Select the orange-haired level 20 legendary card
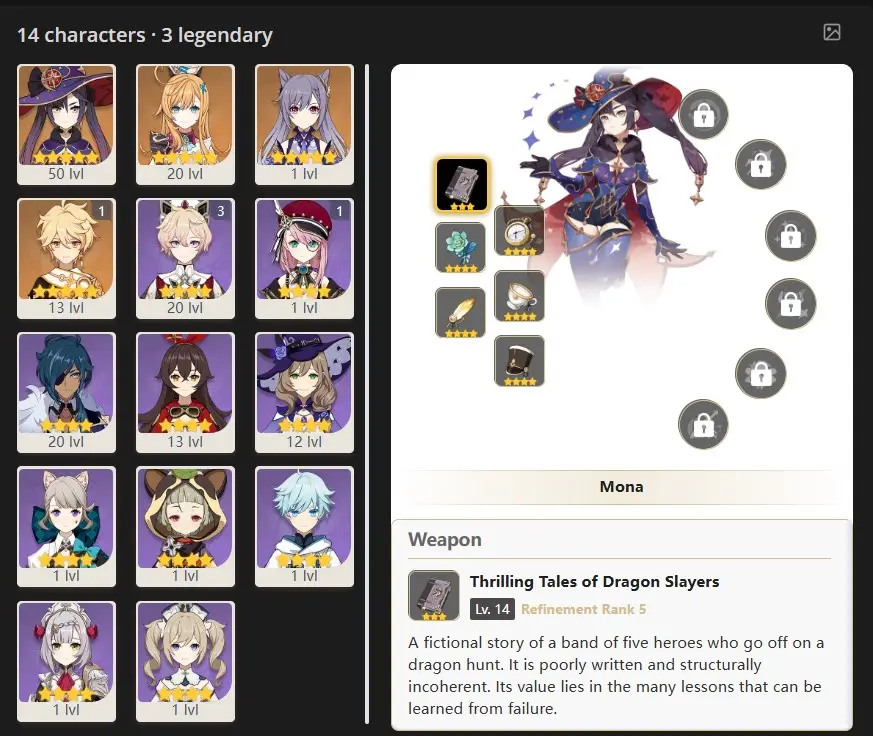The width and height of the screenshot is (873, 736). tap(185, 125)
